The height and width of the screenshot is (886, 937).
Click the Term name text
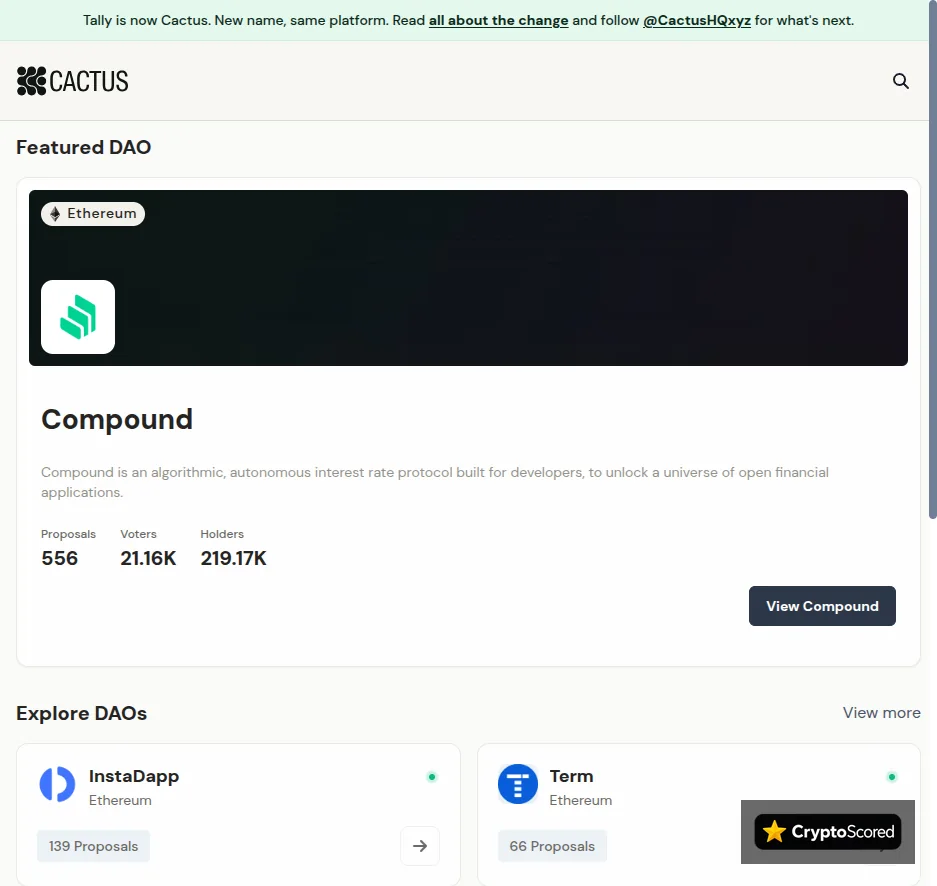tap(571, 776)
